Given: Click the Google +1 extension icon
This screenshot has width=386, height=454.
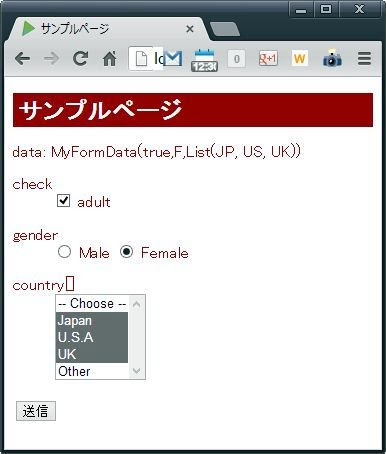Looking at the screenshot, I should click(x=268, y=59).
